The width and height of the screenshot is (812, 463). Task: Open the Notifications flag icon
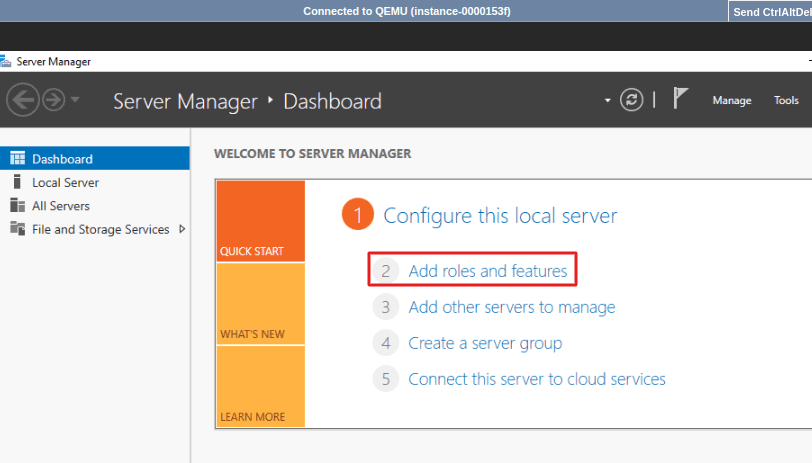click(x=680, y=98)
